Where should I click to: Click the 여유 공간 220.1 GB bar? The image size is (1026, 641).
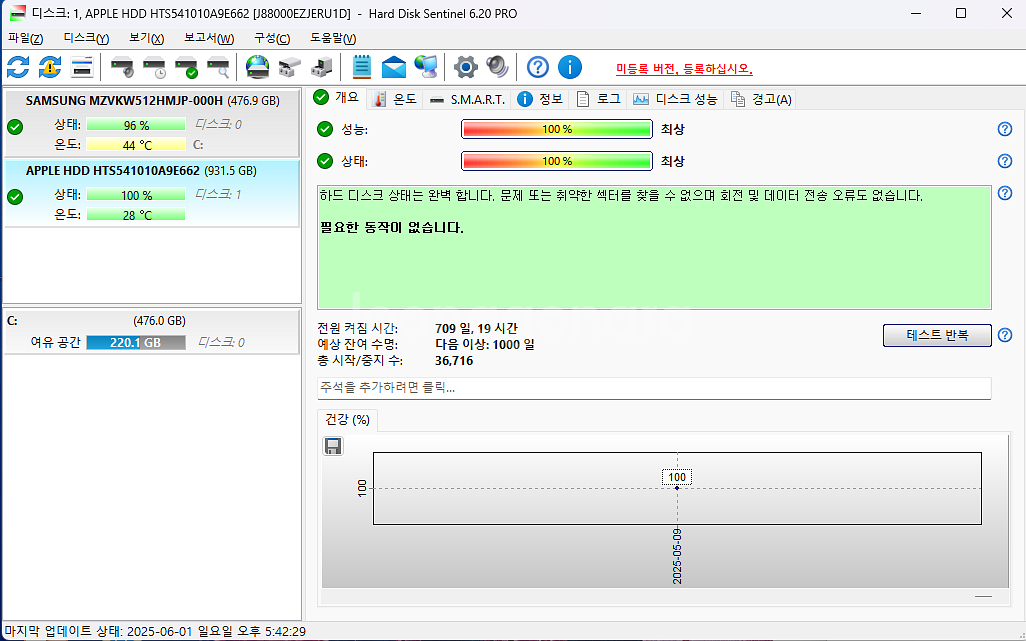136,342
